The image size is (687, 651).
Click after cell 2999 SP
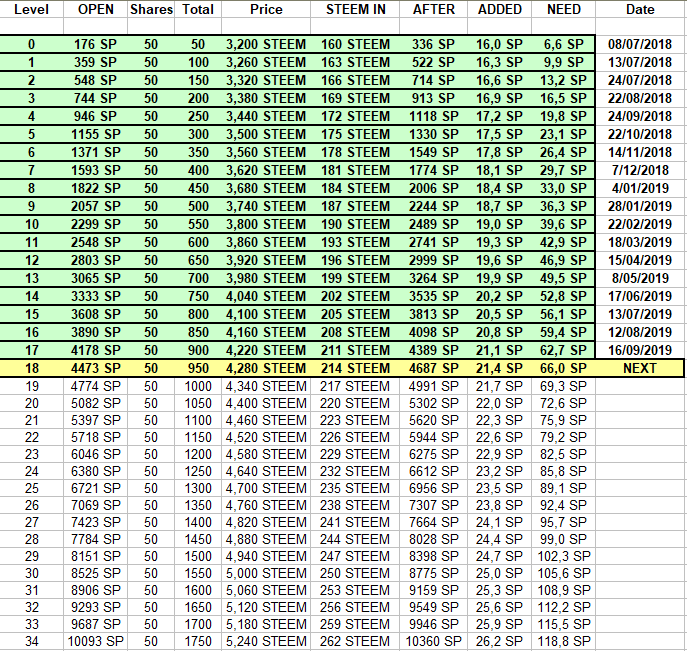[433, 260]
